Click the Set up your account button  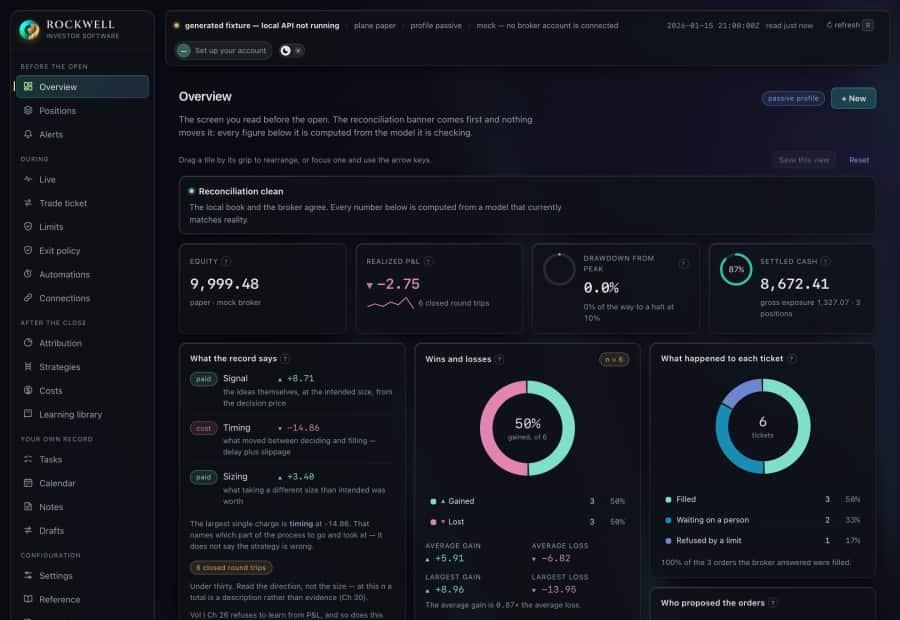(x=223, y=51)
